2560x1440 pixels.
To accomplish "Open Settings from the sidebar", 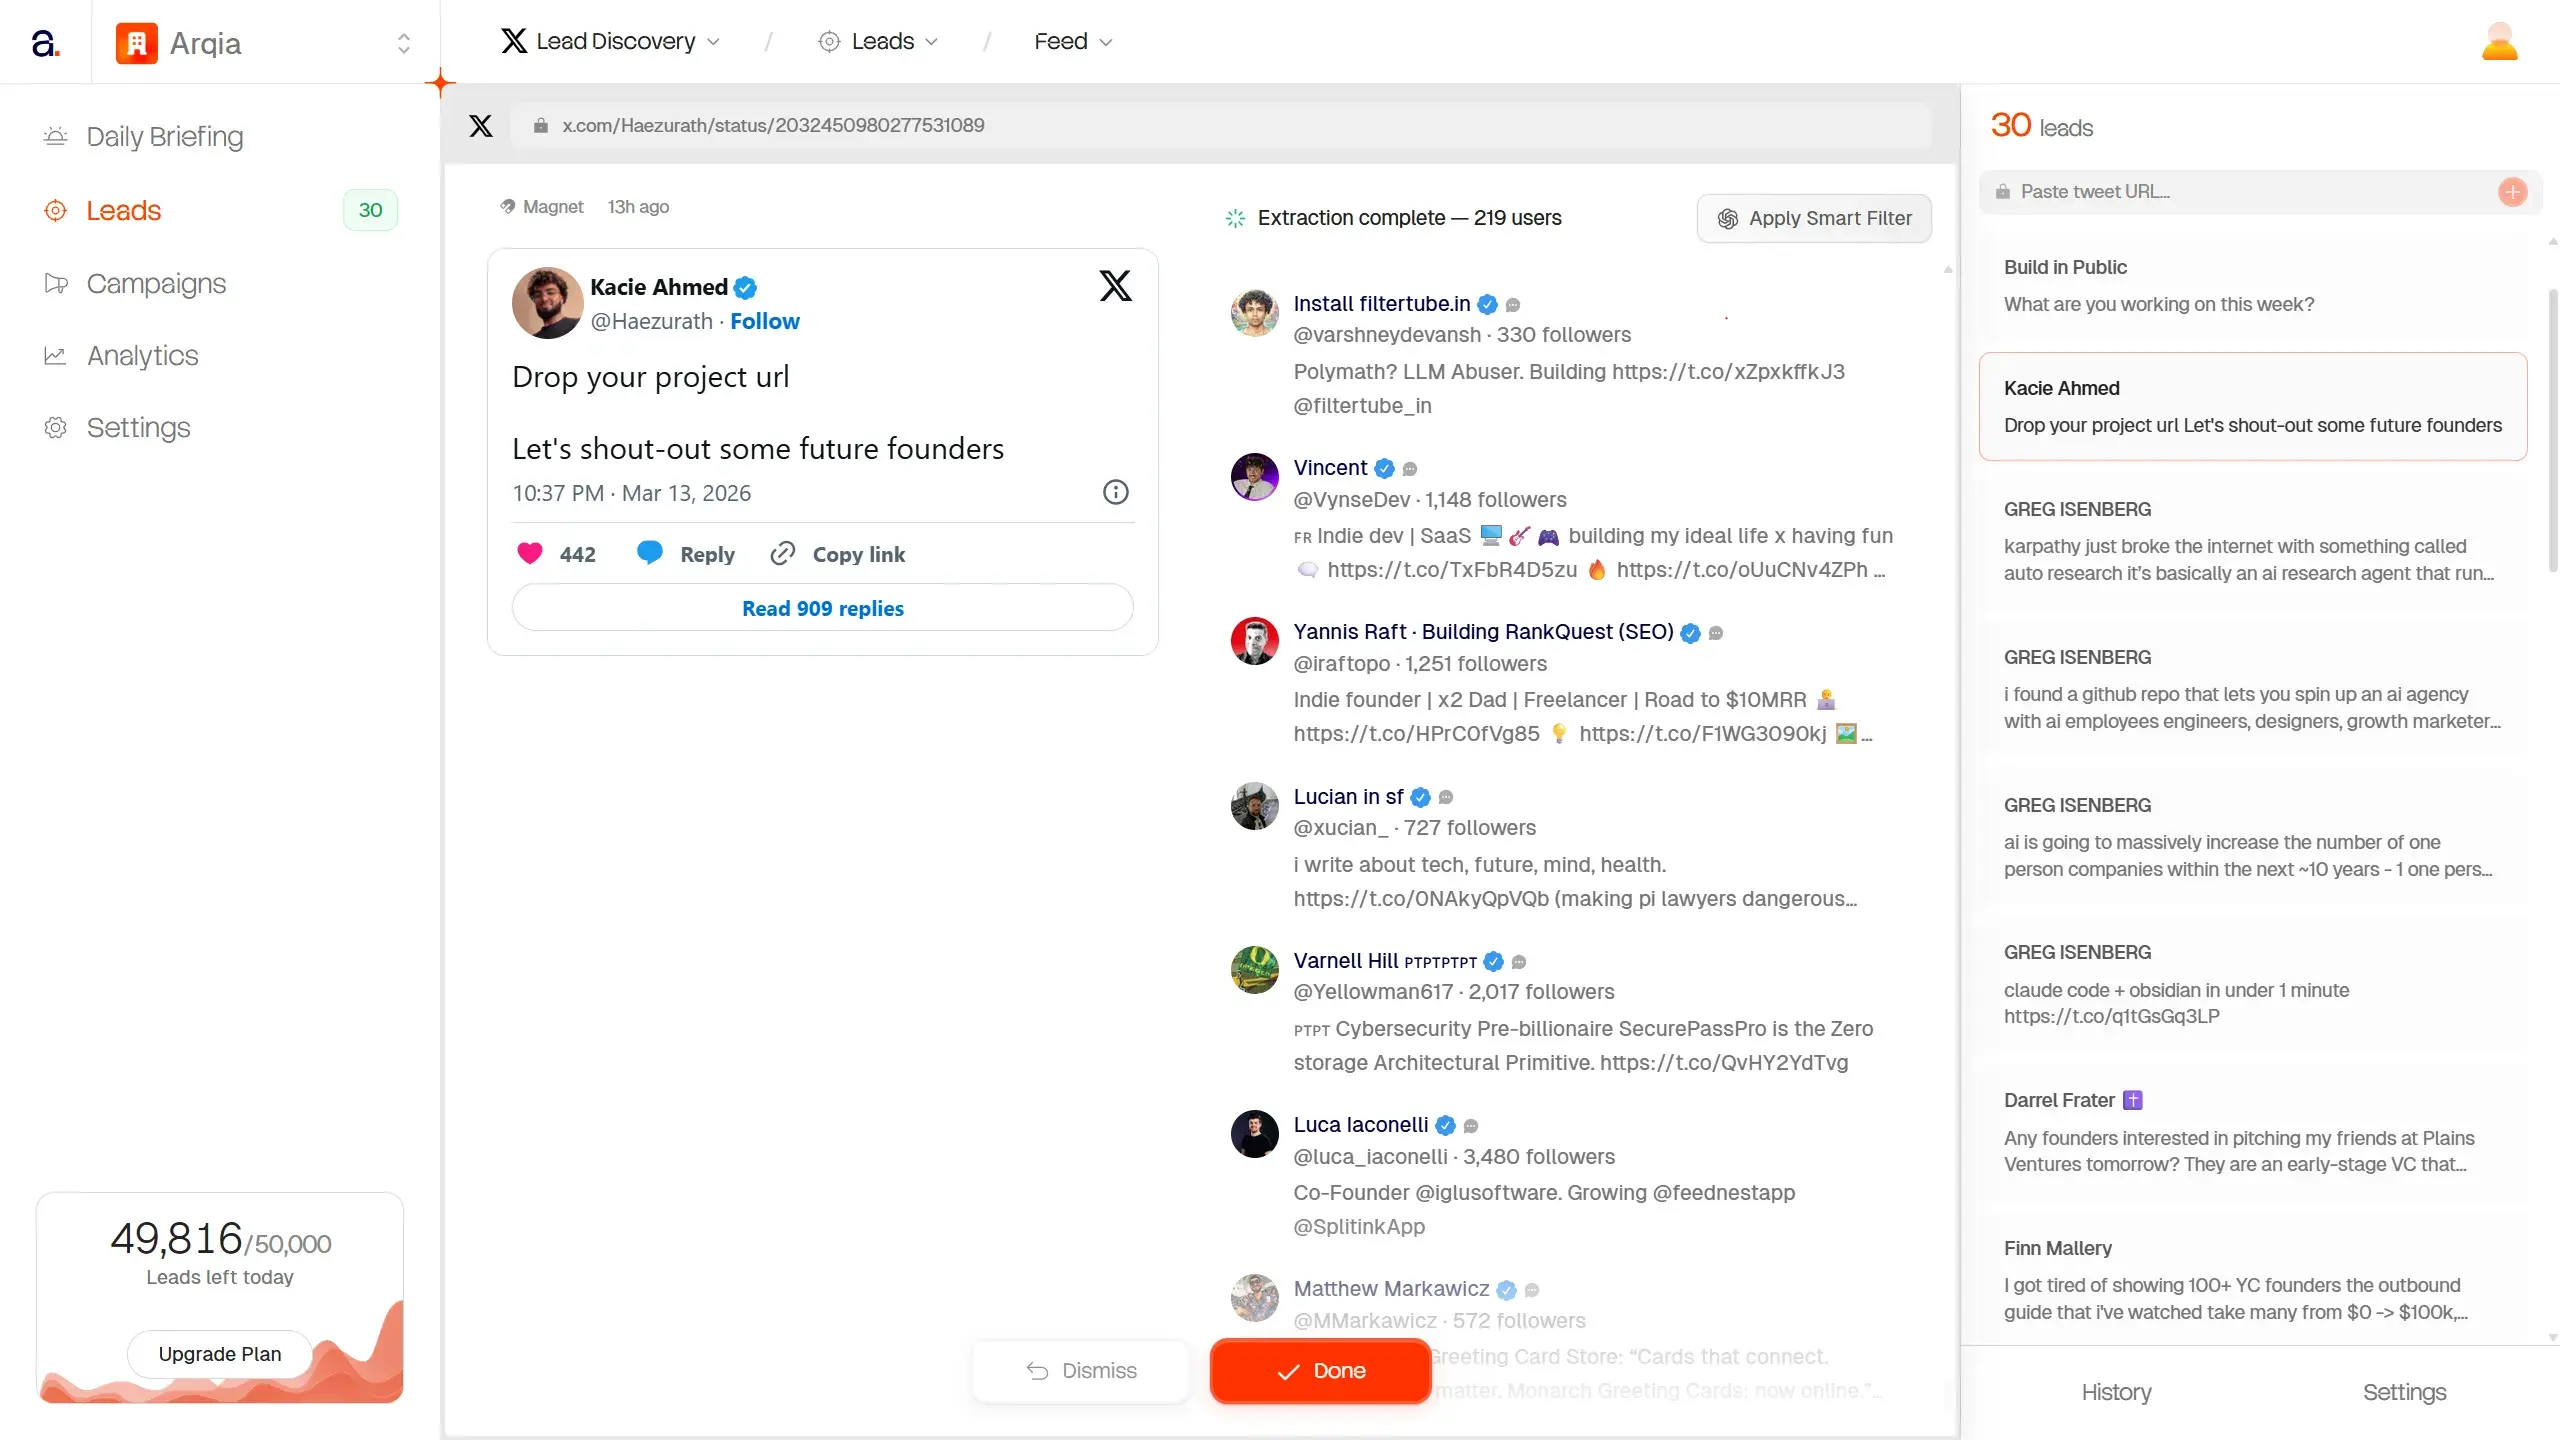I will [x=138, y=427].
